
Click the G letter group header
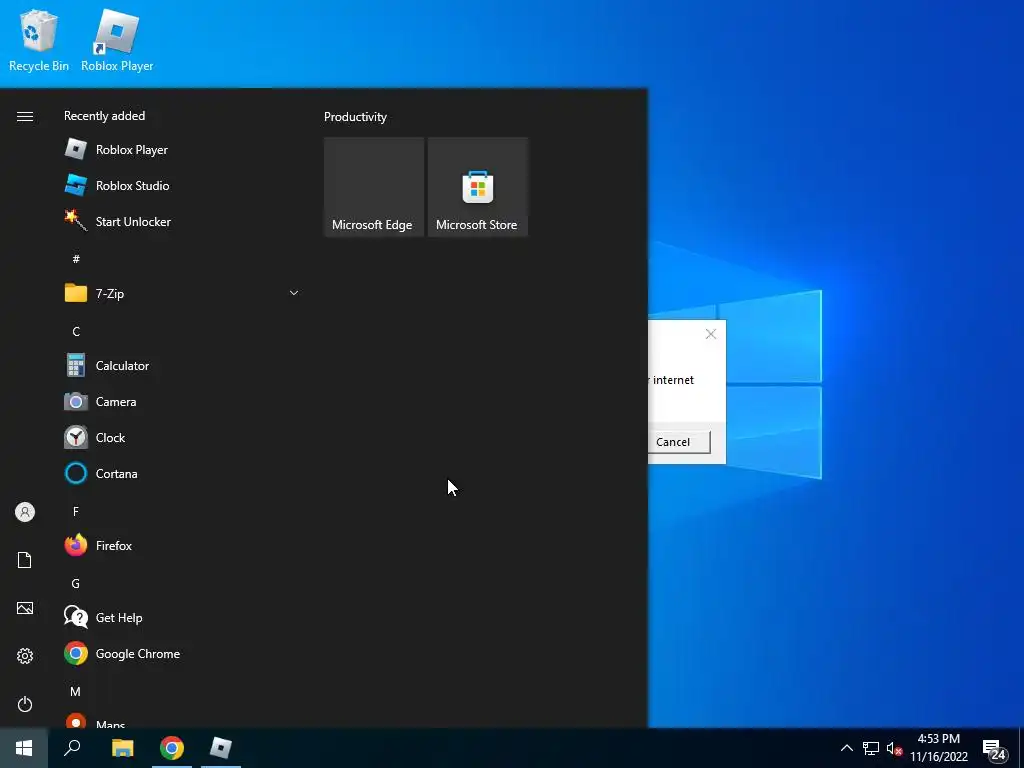coord(76,583)
